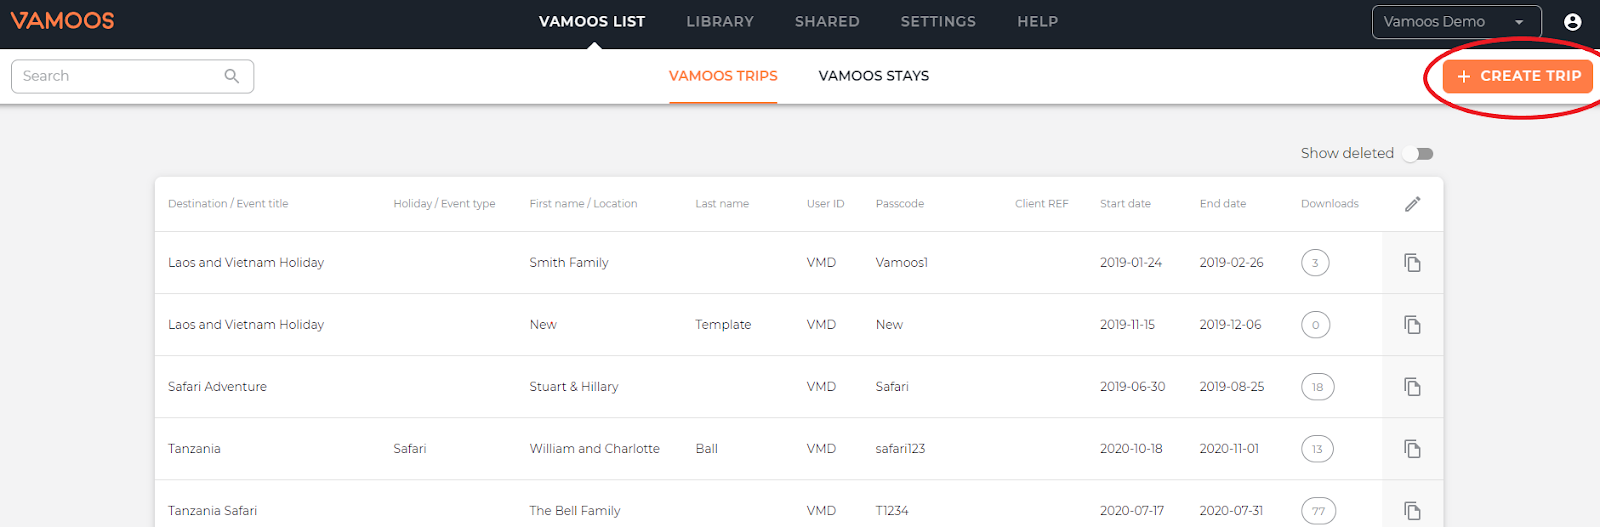The width and height of the screenshot is (1600, 527).
Task: Click the pencil edit columns icon
Action: coord(1412,204)
